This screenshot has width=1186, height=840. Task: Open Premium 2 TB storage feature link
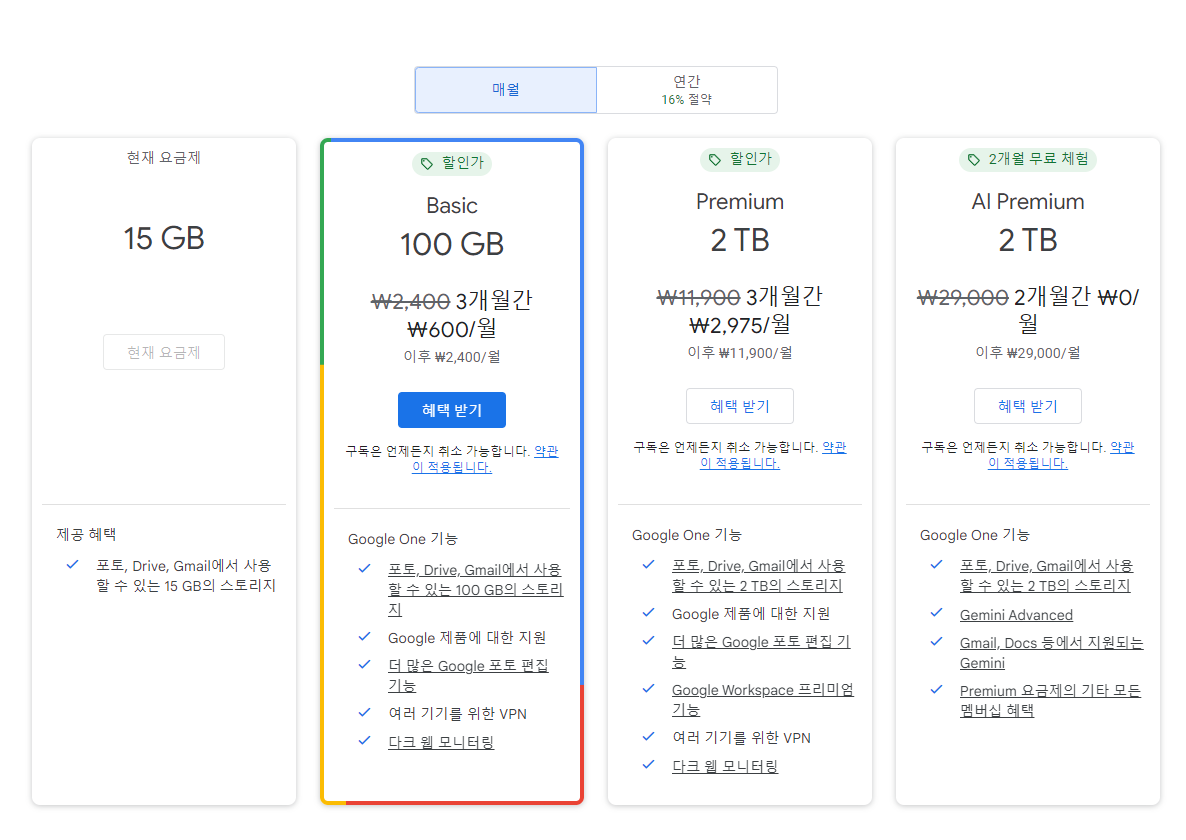(759, 575)
